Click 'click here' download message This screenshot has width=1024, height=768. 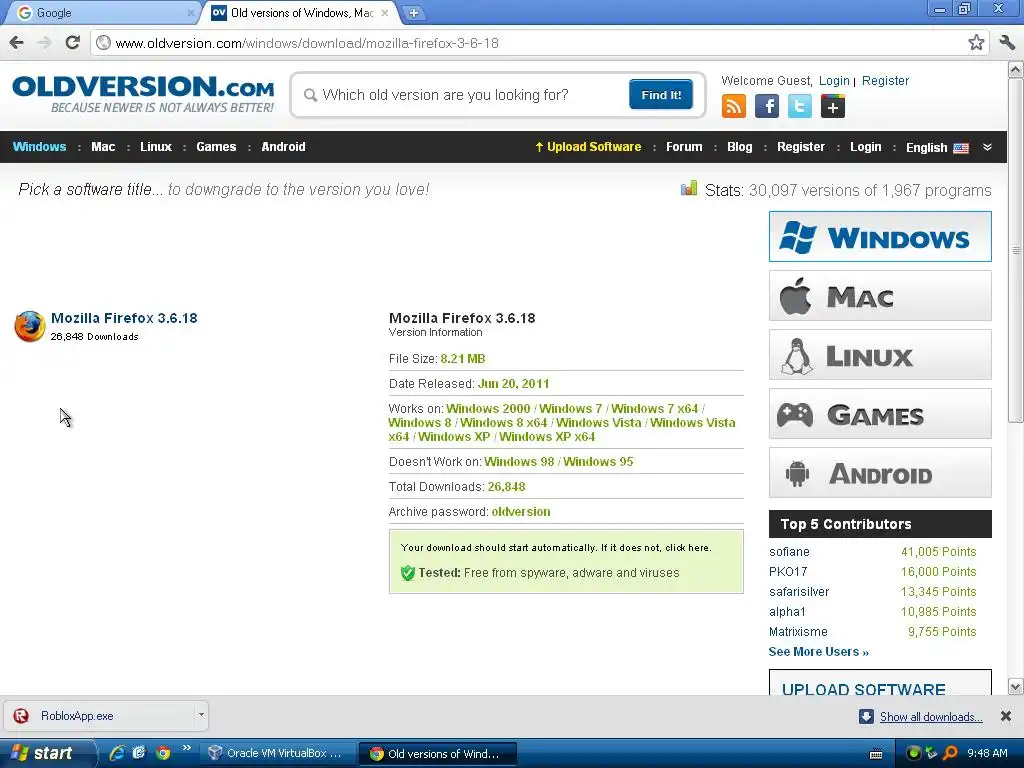click(686, 548)
